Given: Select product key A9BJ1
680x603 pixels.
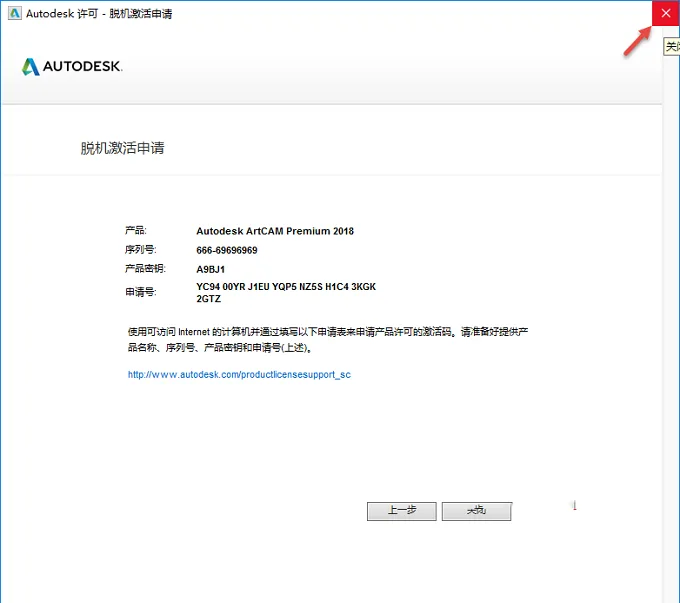Looking at the screenshot, I should point(211,269).
